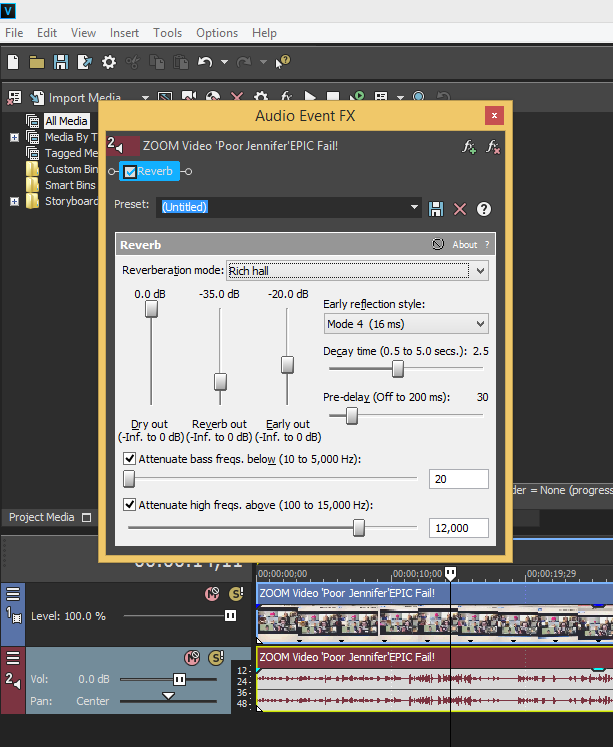Open the dropdown arrow next to Import Media
The image size is (613, 747).
(145, 98)
